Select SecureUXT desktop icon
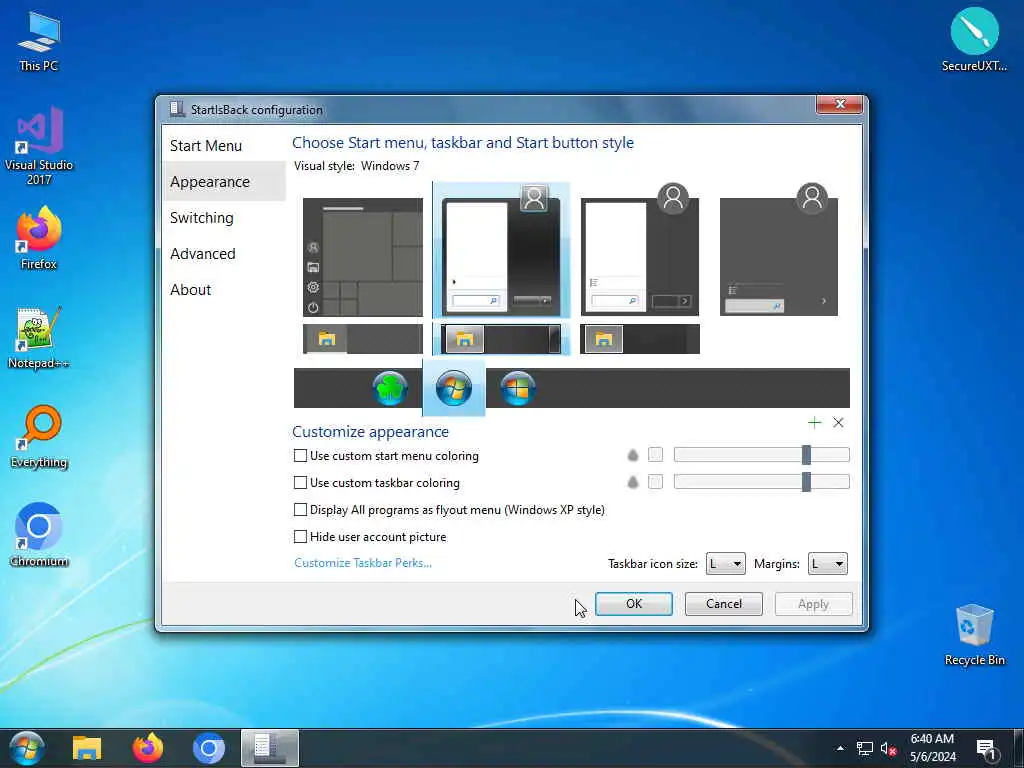The image size is (1024, 768). 974,39
